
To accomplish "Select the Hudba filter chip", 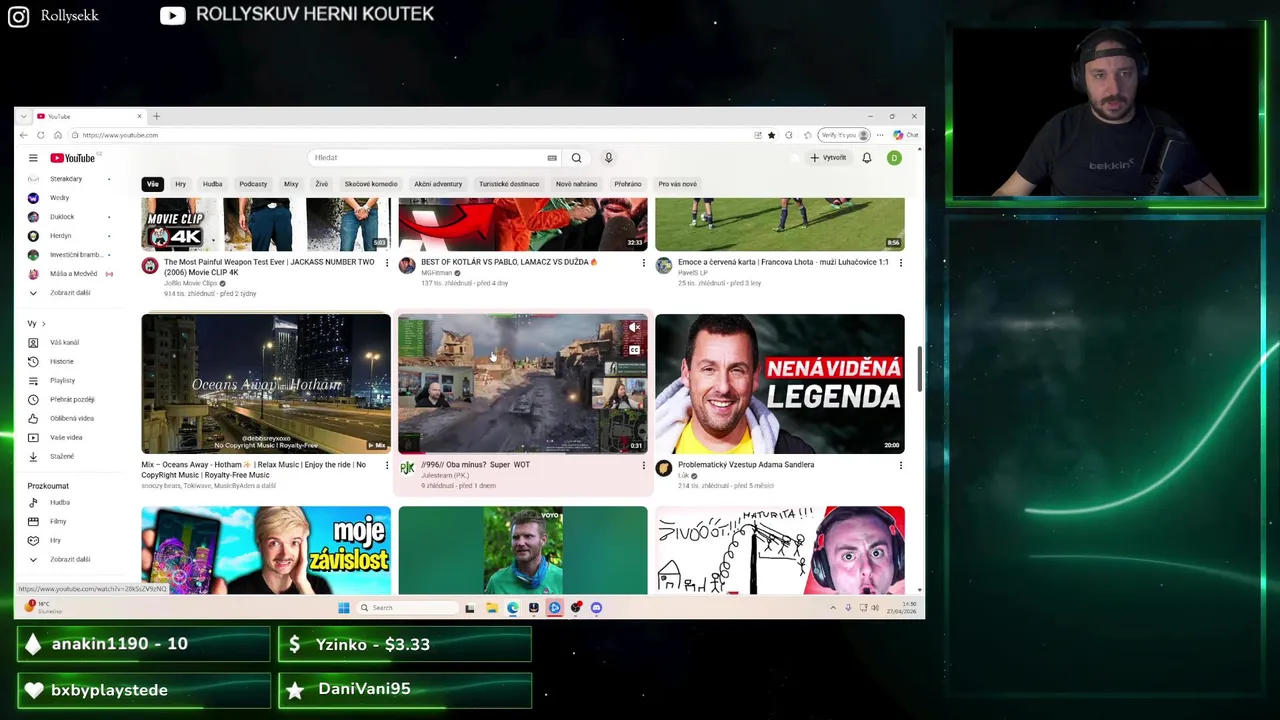I will [213, 184].
